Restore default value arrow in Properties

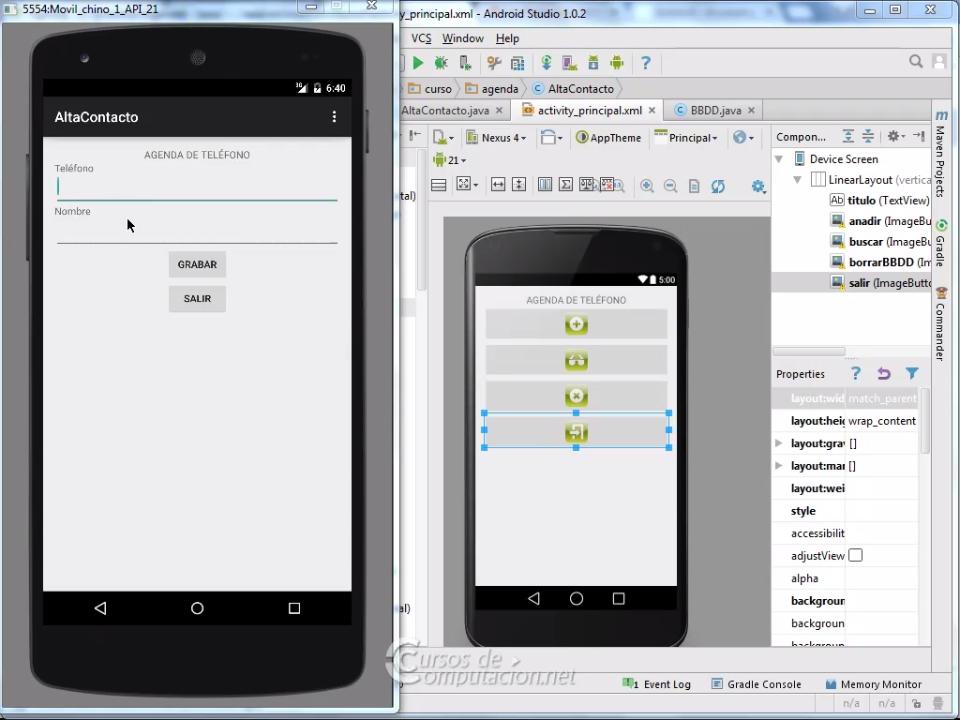883,373
